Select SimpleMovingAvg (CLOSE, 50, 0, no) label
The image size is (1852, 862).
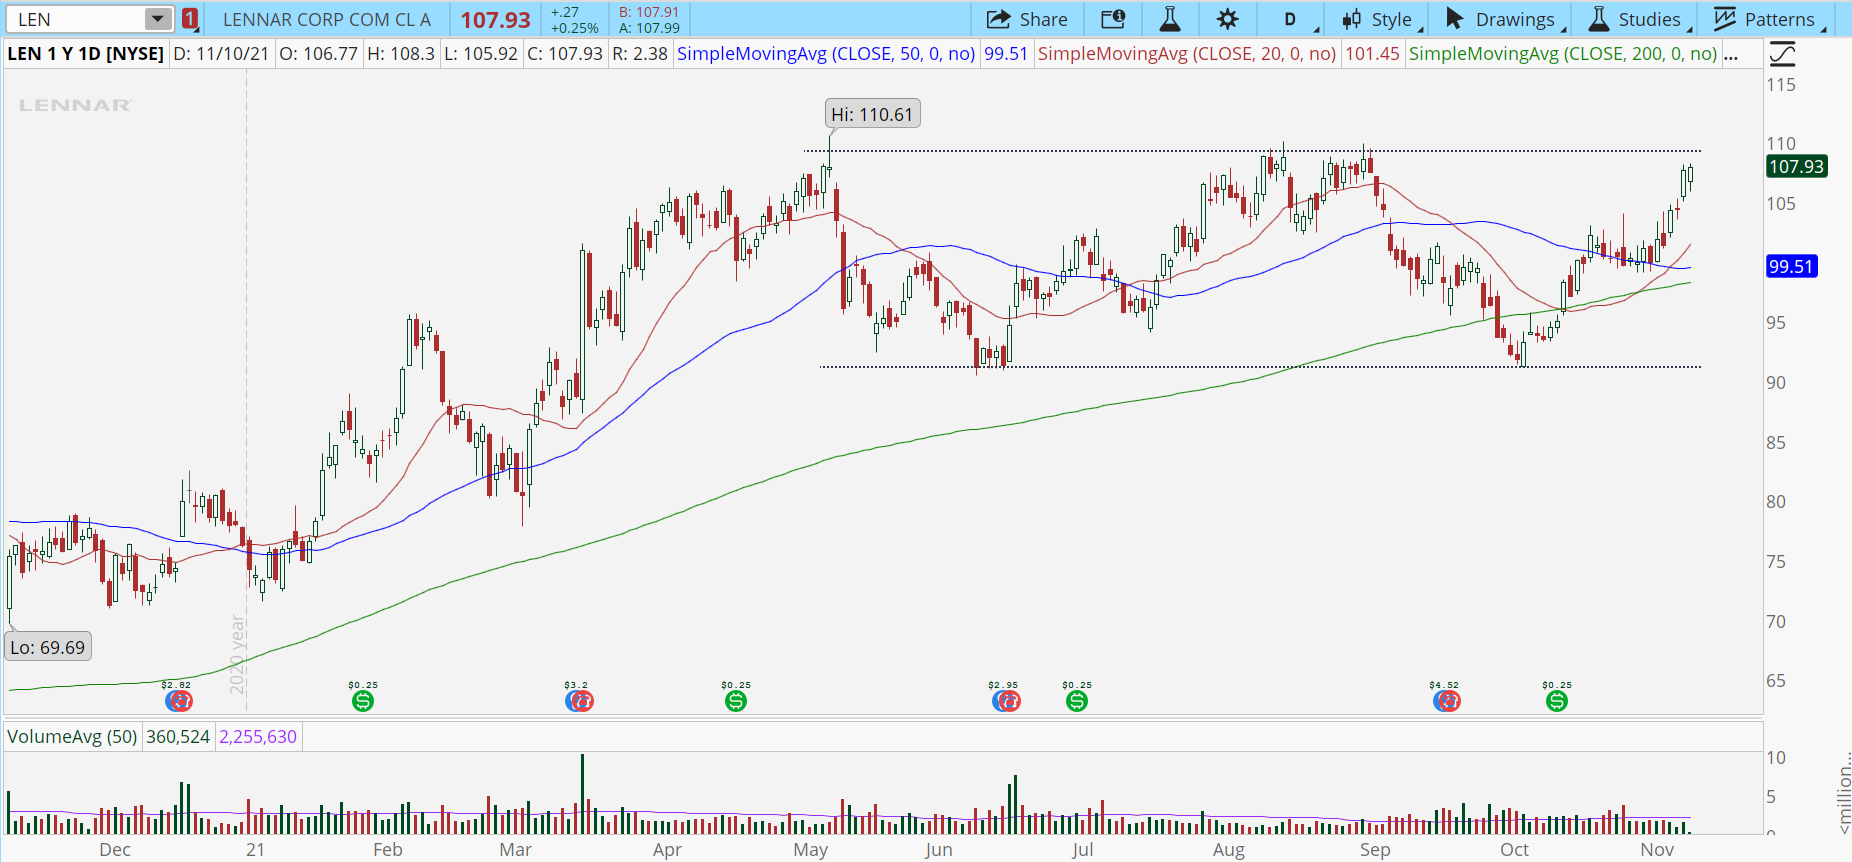[826, 54]
